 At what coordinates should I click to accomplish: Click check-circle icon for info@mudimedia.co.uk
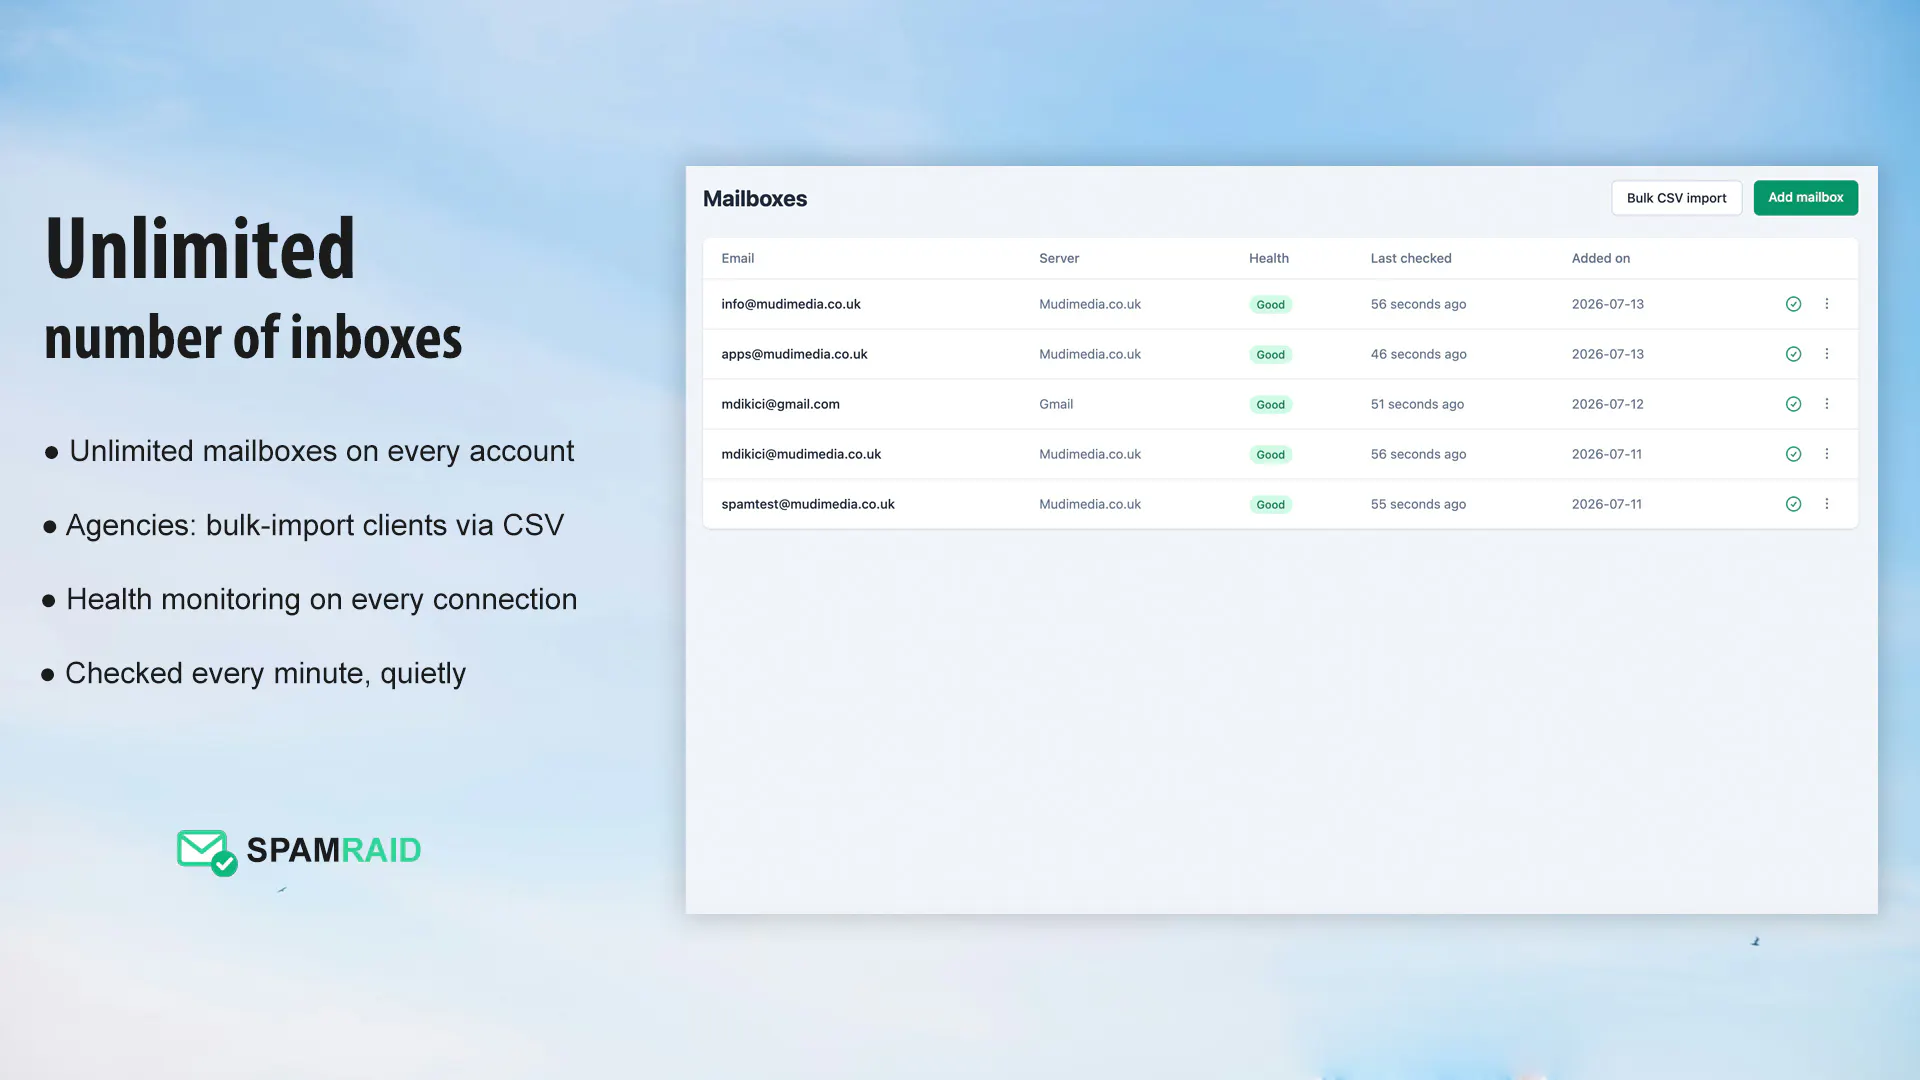1793,304
